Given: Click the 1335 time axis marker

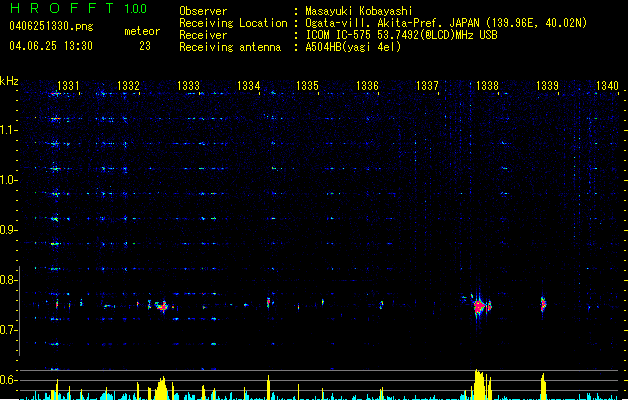Looking at the screenshot, I should tap(307, 86).
